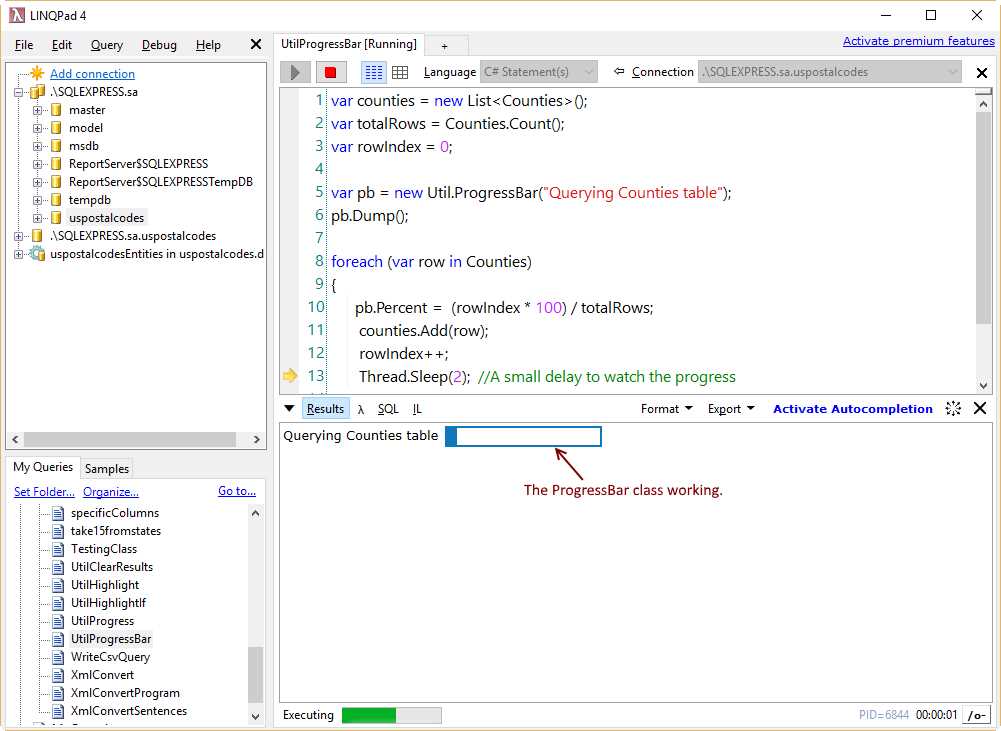Expand the .\SQLEXPRESS.sa.uspostalcodes connection node
Image resolution: width=1001 pixels, height=731 pixels.
pyautogui.click(x=19, y=236)
